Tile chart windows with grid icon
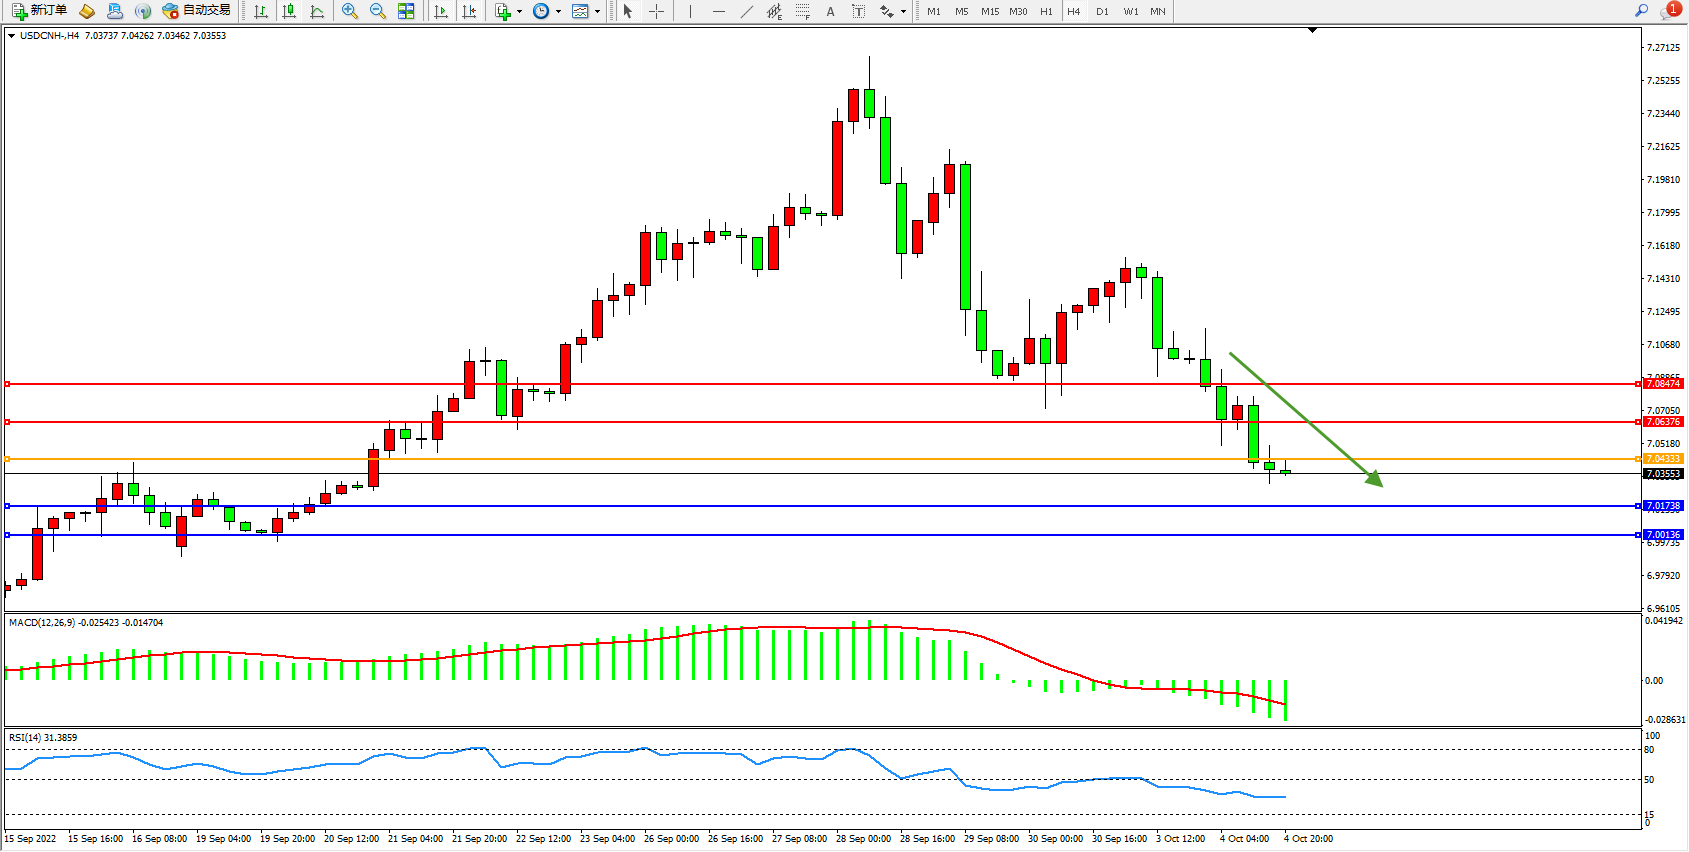The height and width of the screenshot is (852, 1689). pos(406,11)
